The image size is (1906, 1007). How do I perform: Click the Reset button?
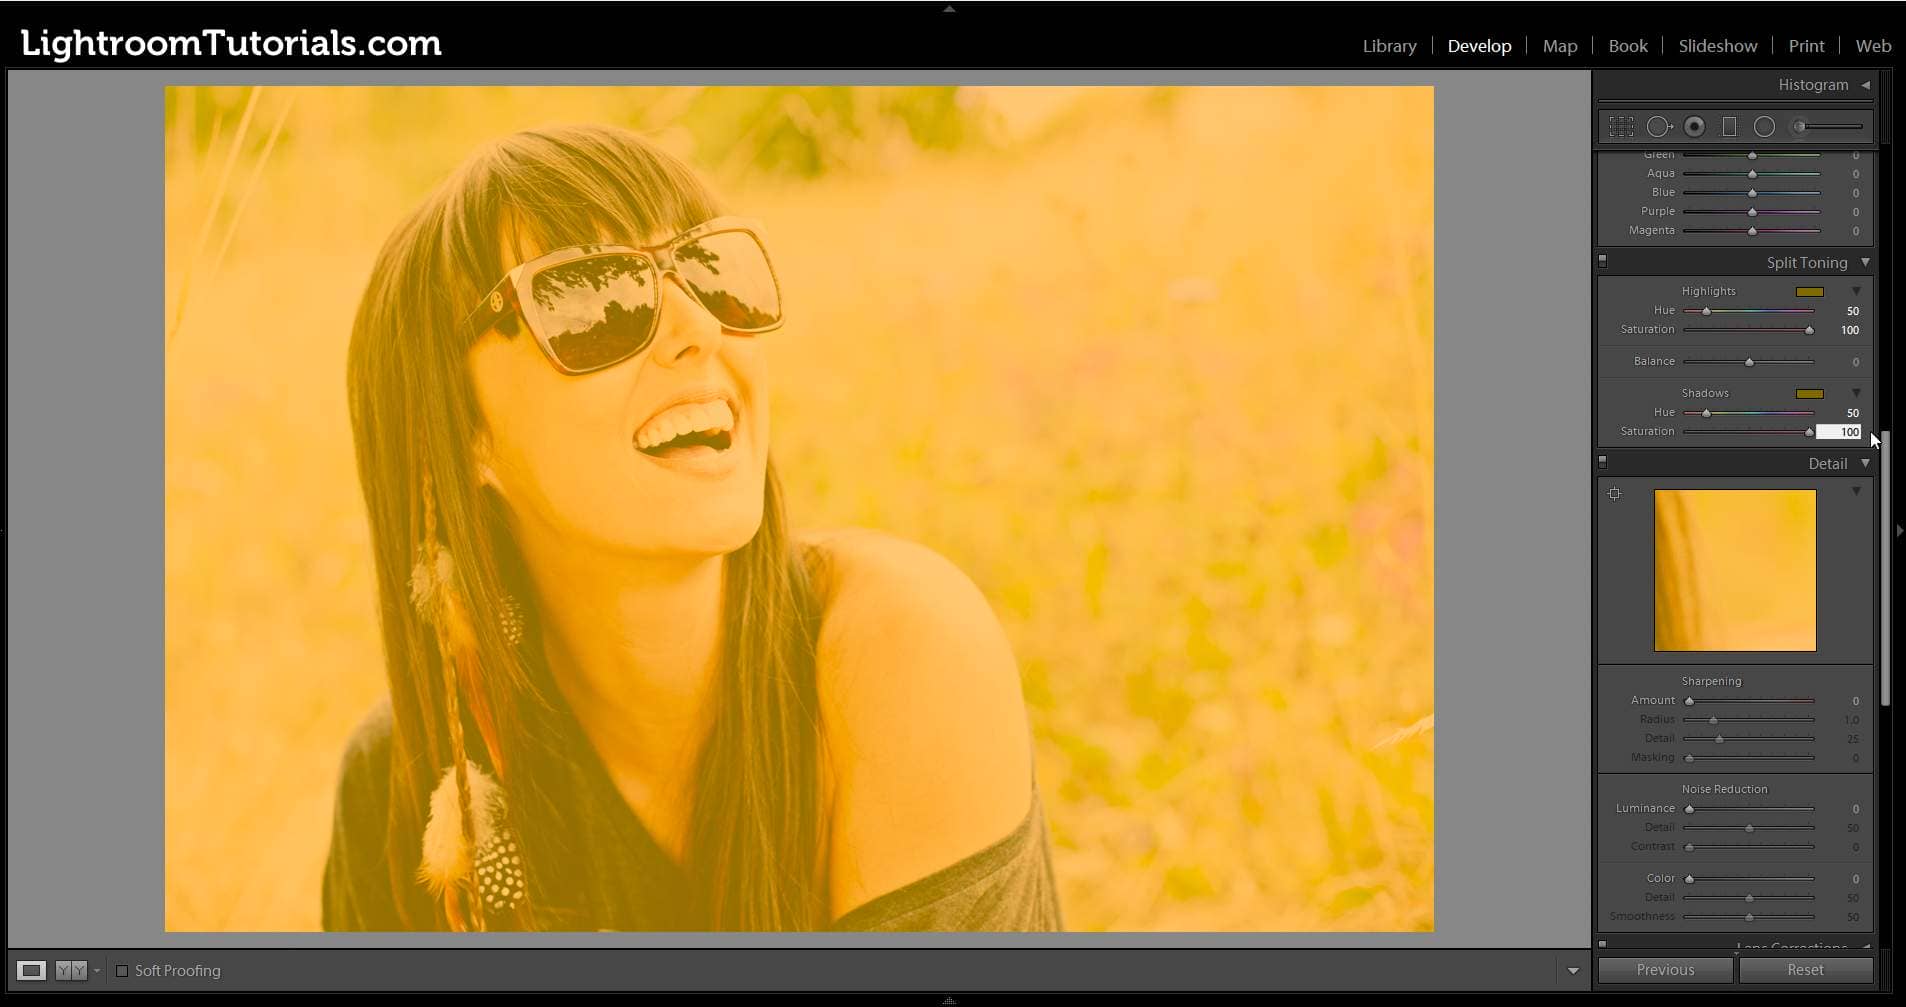tap(1805, 970)
